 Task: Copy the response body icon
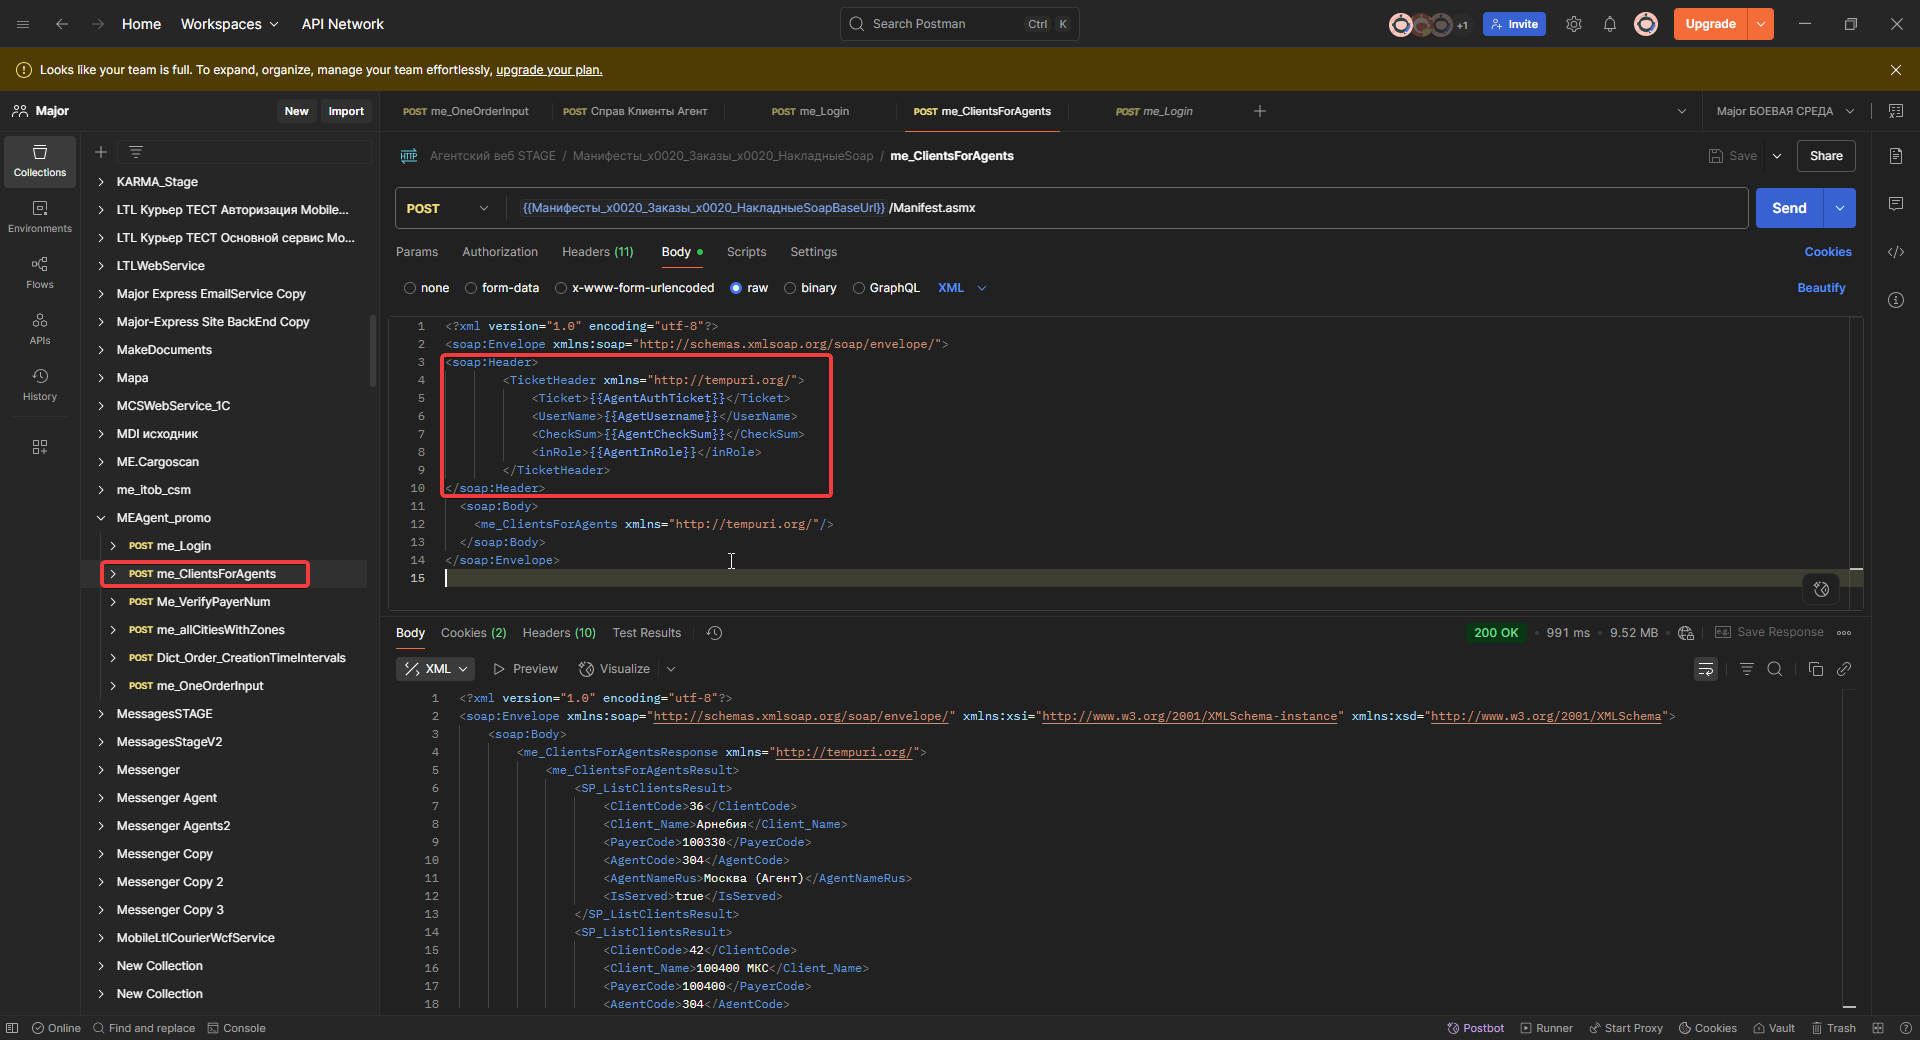[1816, 669]
